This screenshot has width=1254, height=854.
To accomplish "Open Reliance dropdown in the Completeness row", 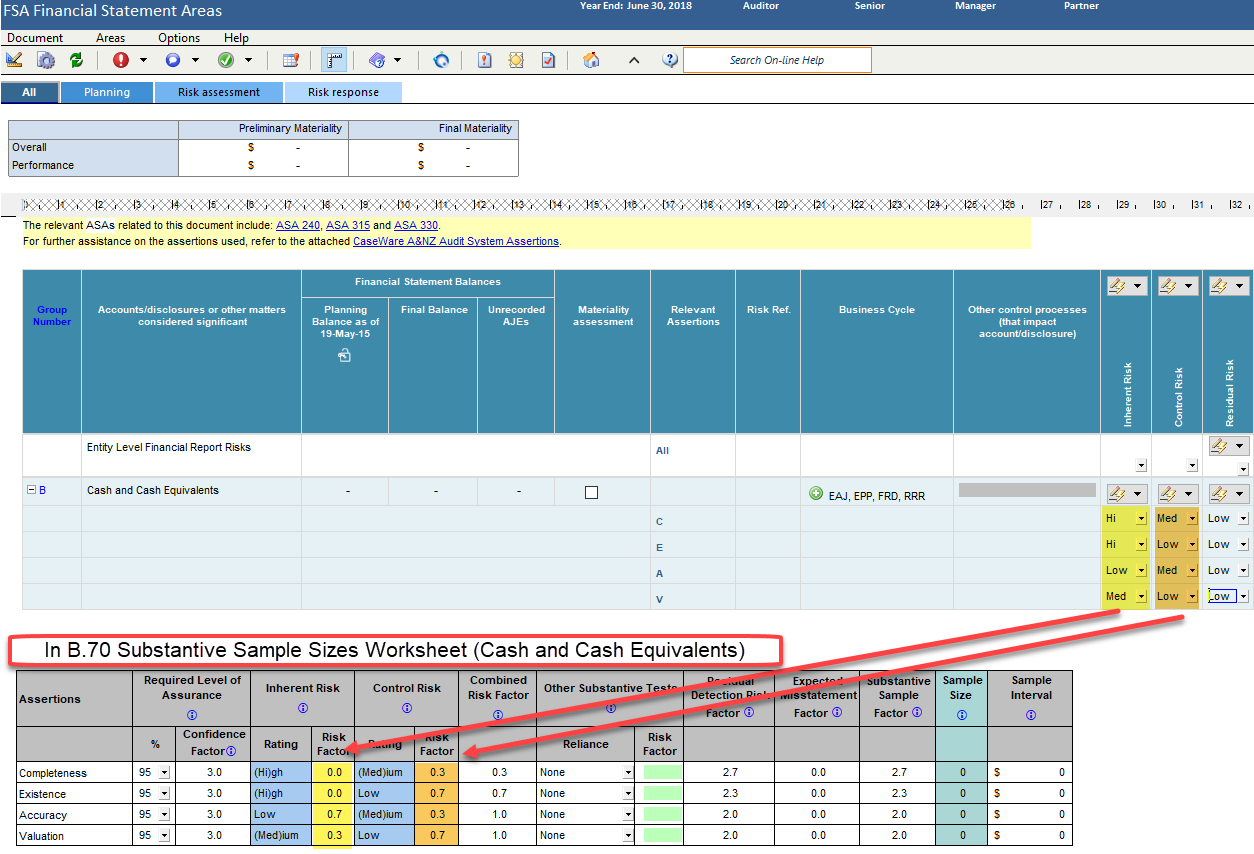I will [x=627, y=773].
